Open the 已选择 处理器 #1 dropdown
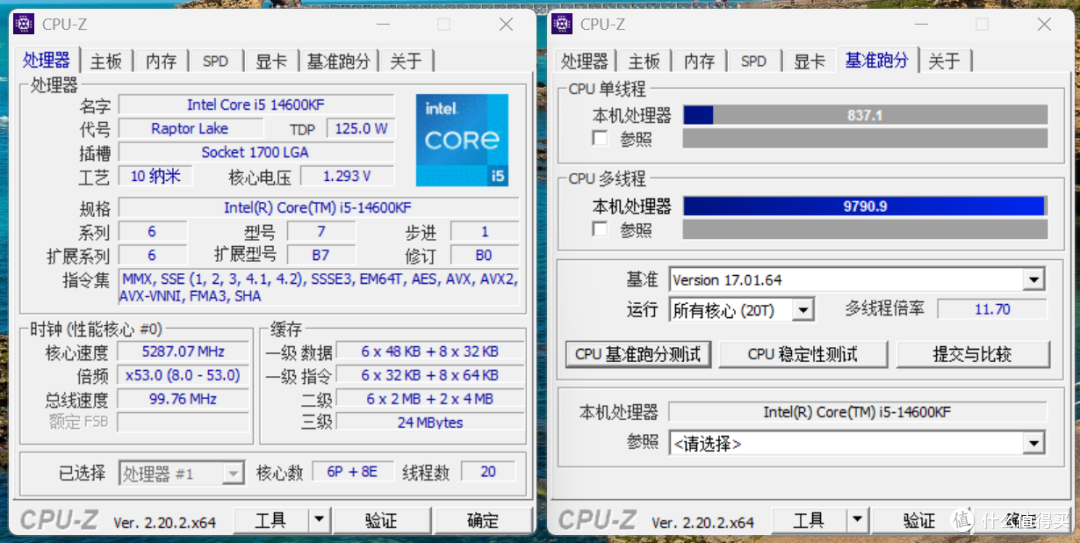The height and width of the screenshot is (543, 1080). tap(233, 473)
